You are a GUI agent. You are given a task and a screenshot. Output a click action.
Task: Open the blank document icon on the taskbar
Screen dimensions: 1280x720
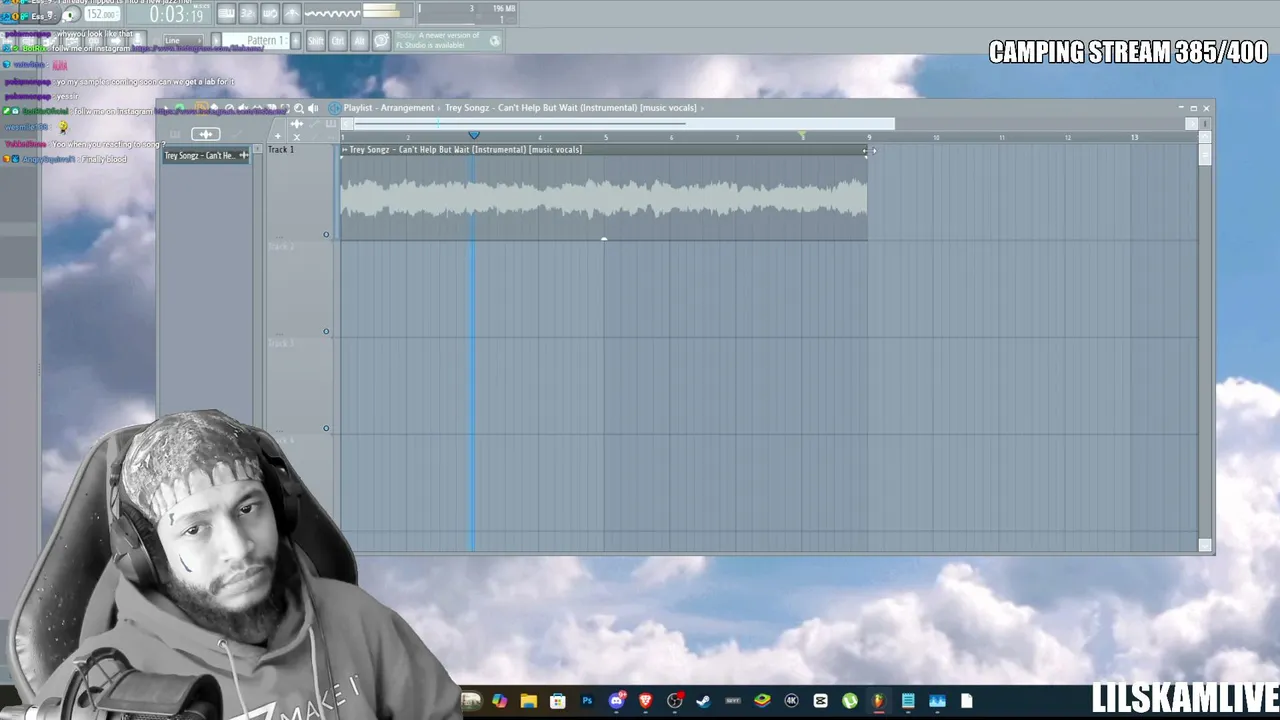(x=967, y=701)
